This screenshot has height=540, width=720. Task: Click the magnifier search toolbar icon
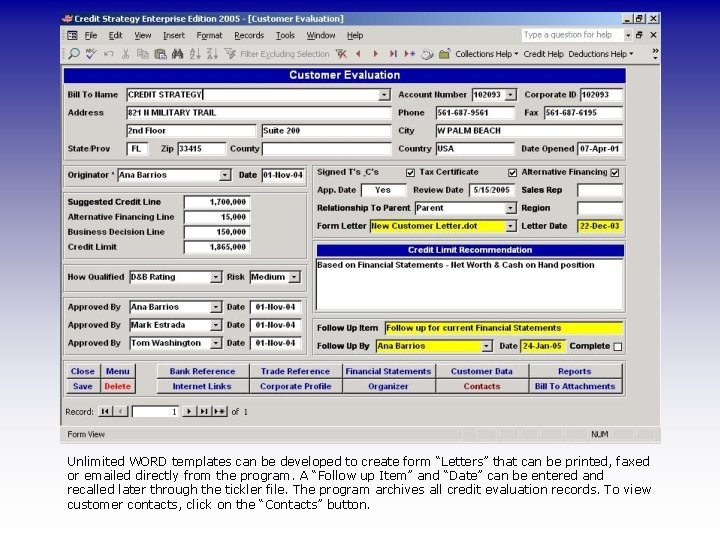[x=73, y=54]
